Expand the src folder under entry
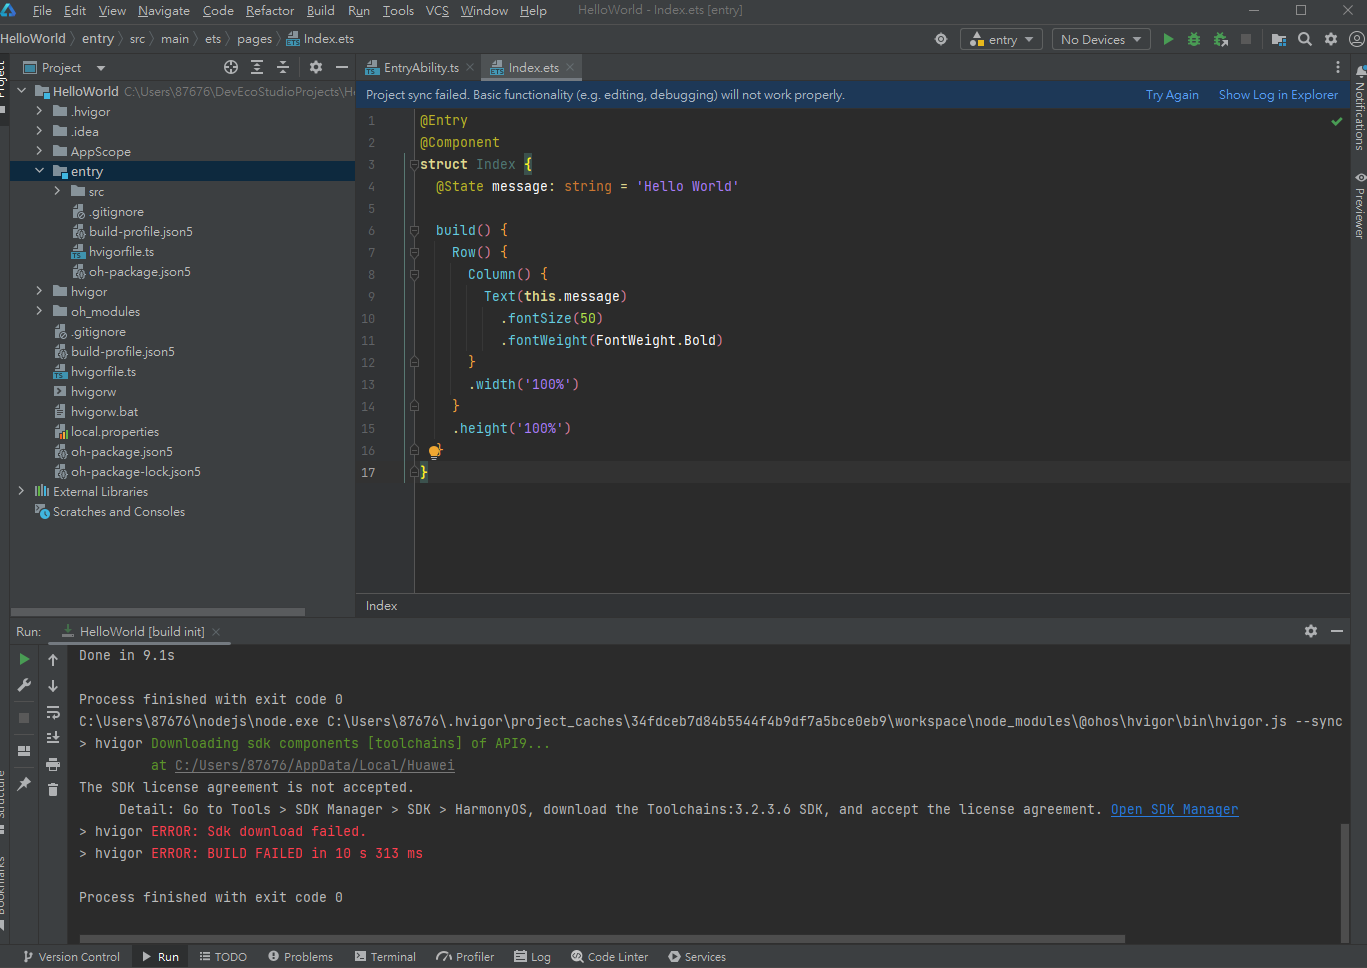 pos(57,191)
